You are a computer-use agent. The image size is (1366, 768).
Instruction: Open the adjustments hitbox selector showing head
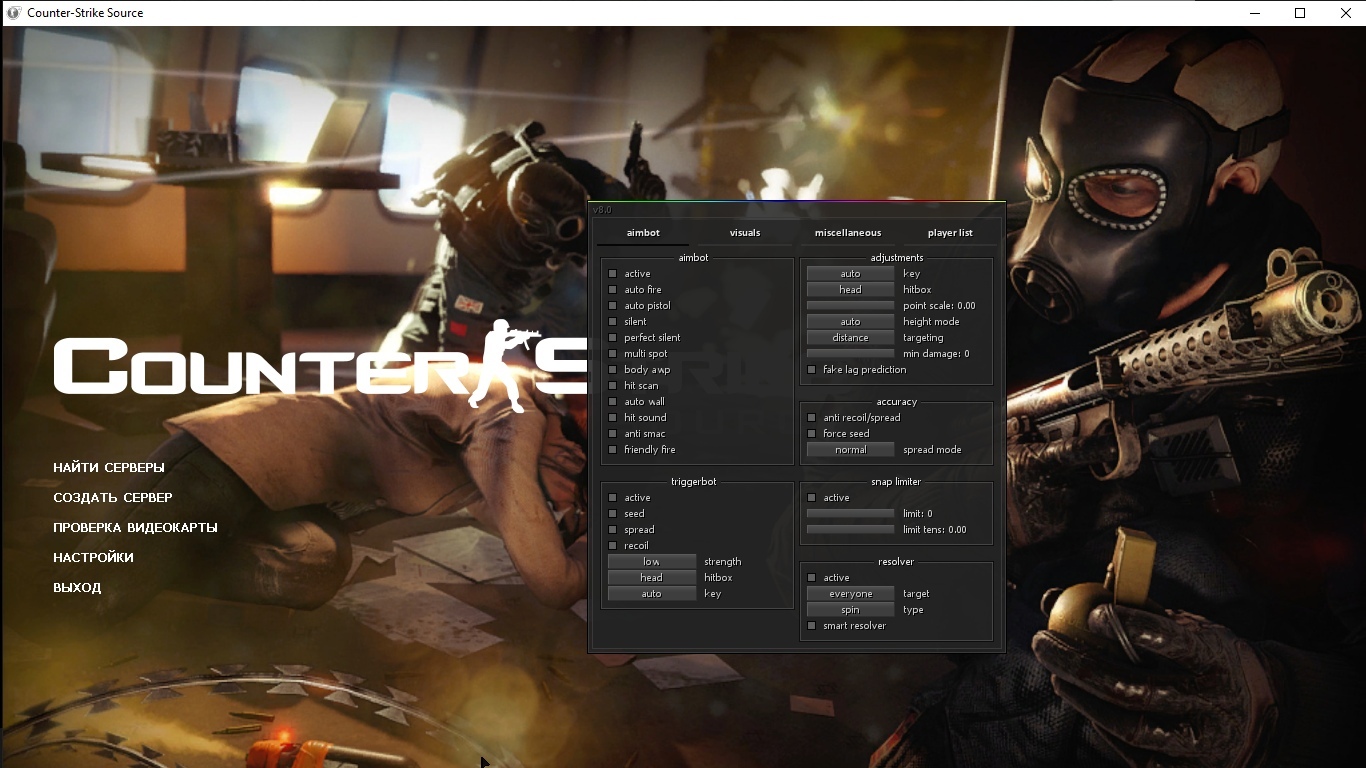pyautogui.click(x=850, y=290)
